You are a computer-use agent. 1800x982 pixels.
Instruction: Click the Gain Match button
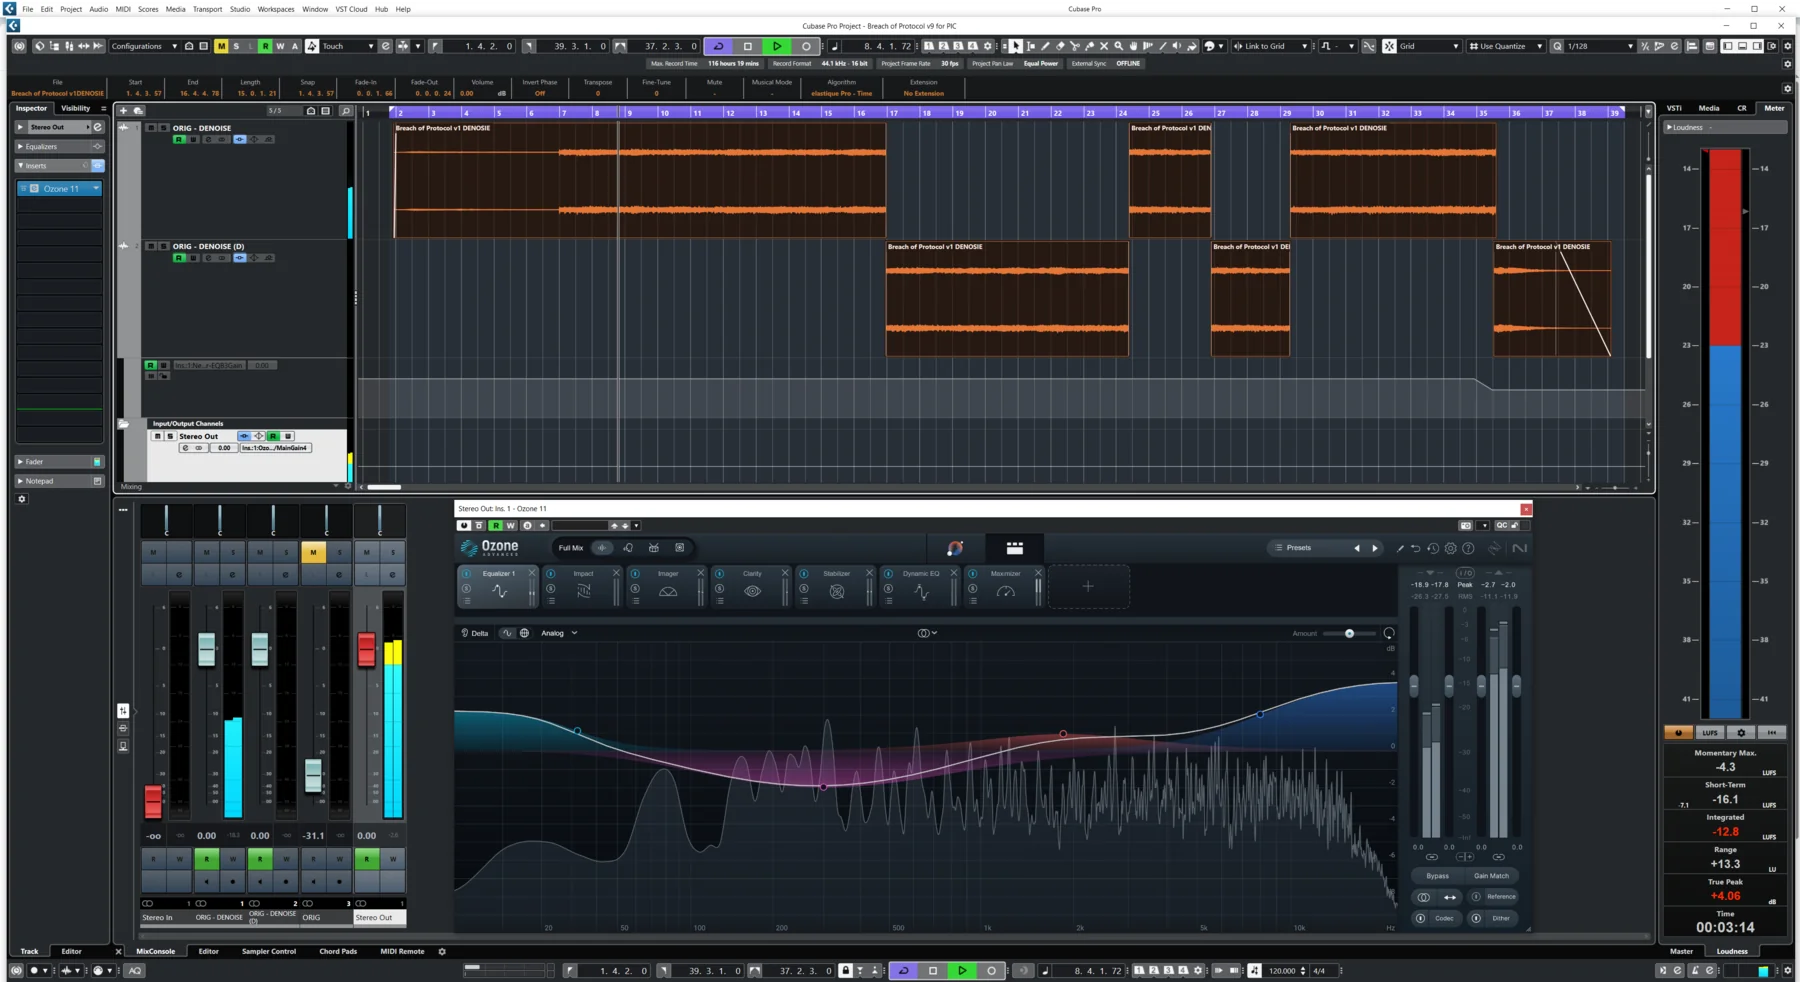coord(1491,876)
